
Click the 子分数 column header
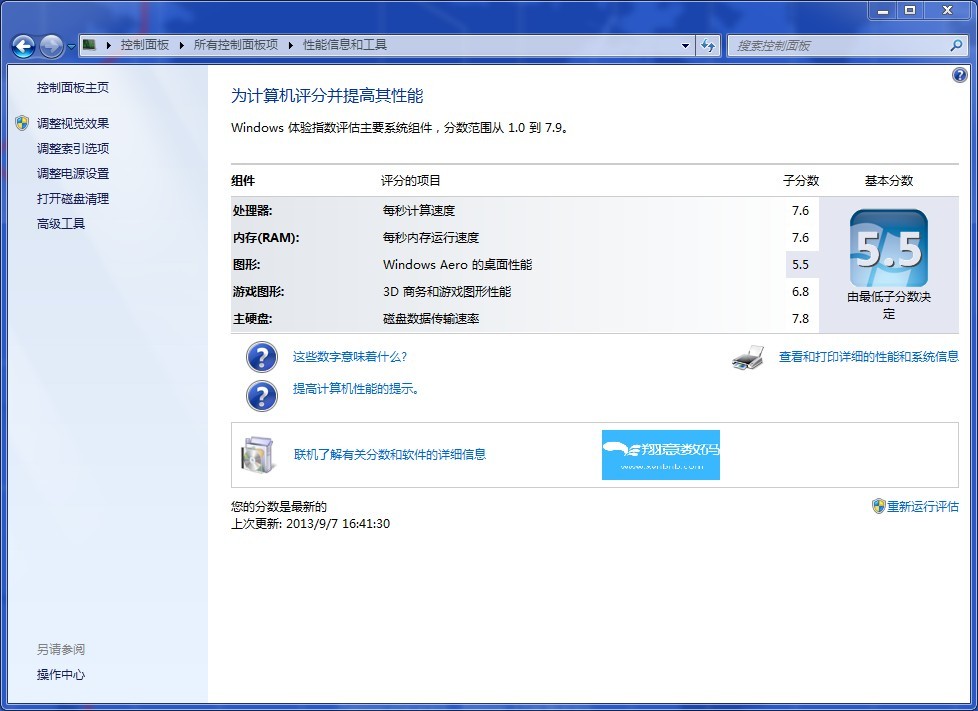[x=801, y=181]
